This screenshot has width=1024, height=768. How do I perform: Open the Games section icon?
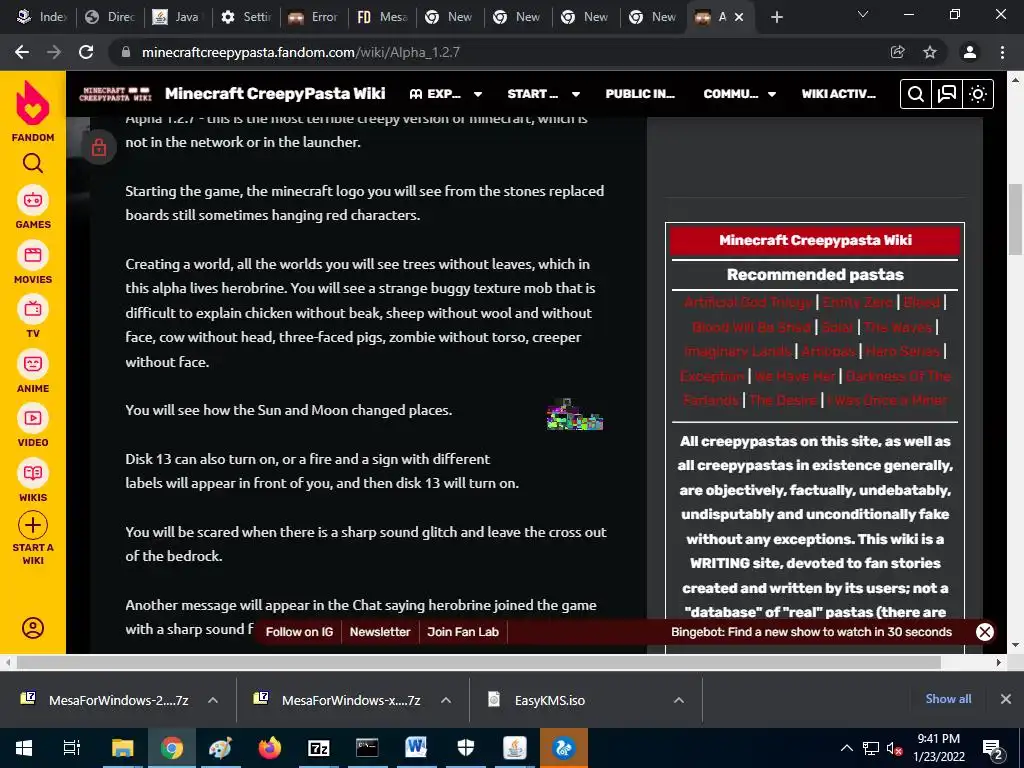[x=33, y=200]
